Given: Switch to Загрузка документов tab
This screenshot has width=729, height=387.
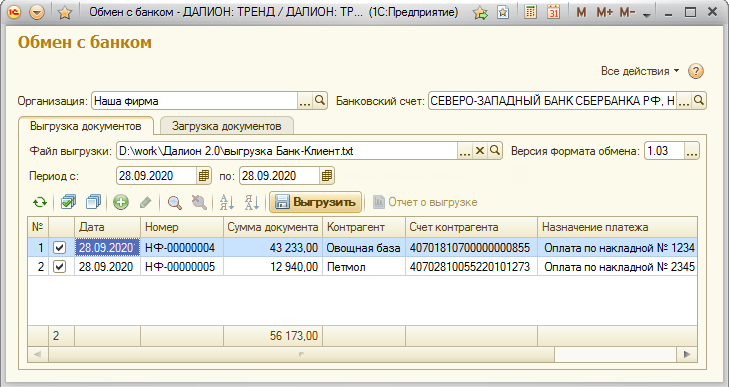Looking at the screenshot, I should click(x=226, y=126).
